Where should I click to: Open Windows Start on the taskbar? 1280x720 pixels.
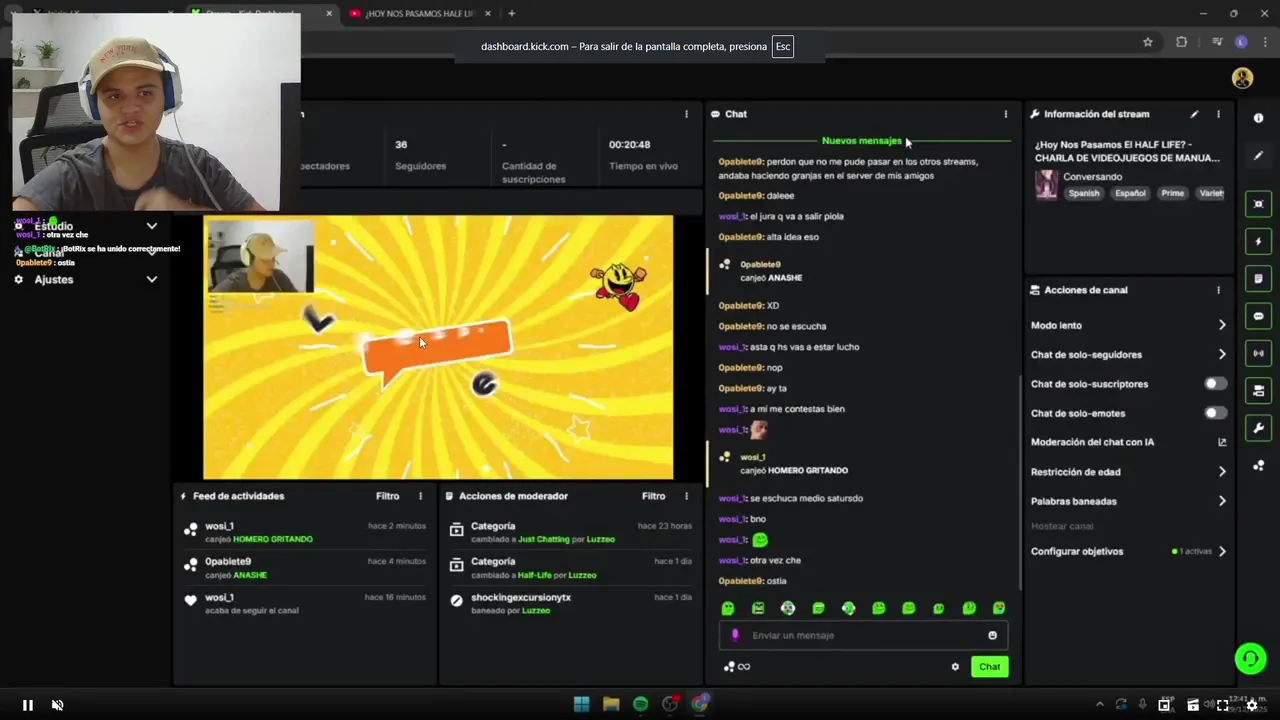point(581,704)
